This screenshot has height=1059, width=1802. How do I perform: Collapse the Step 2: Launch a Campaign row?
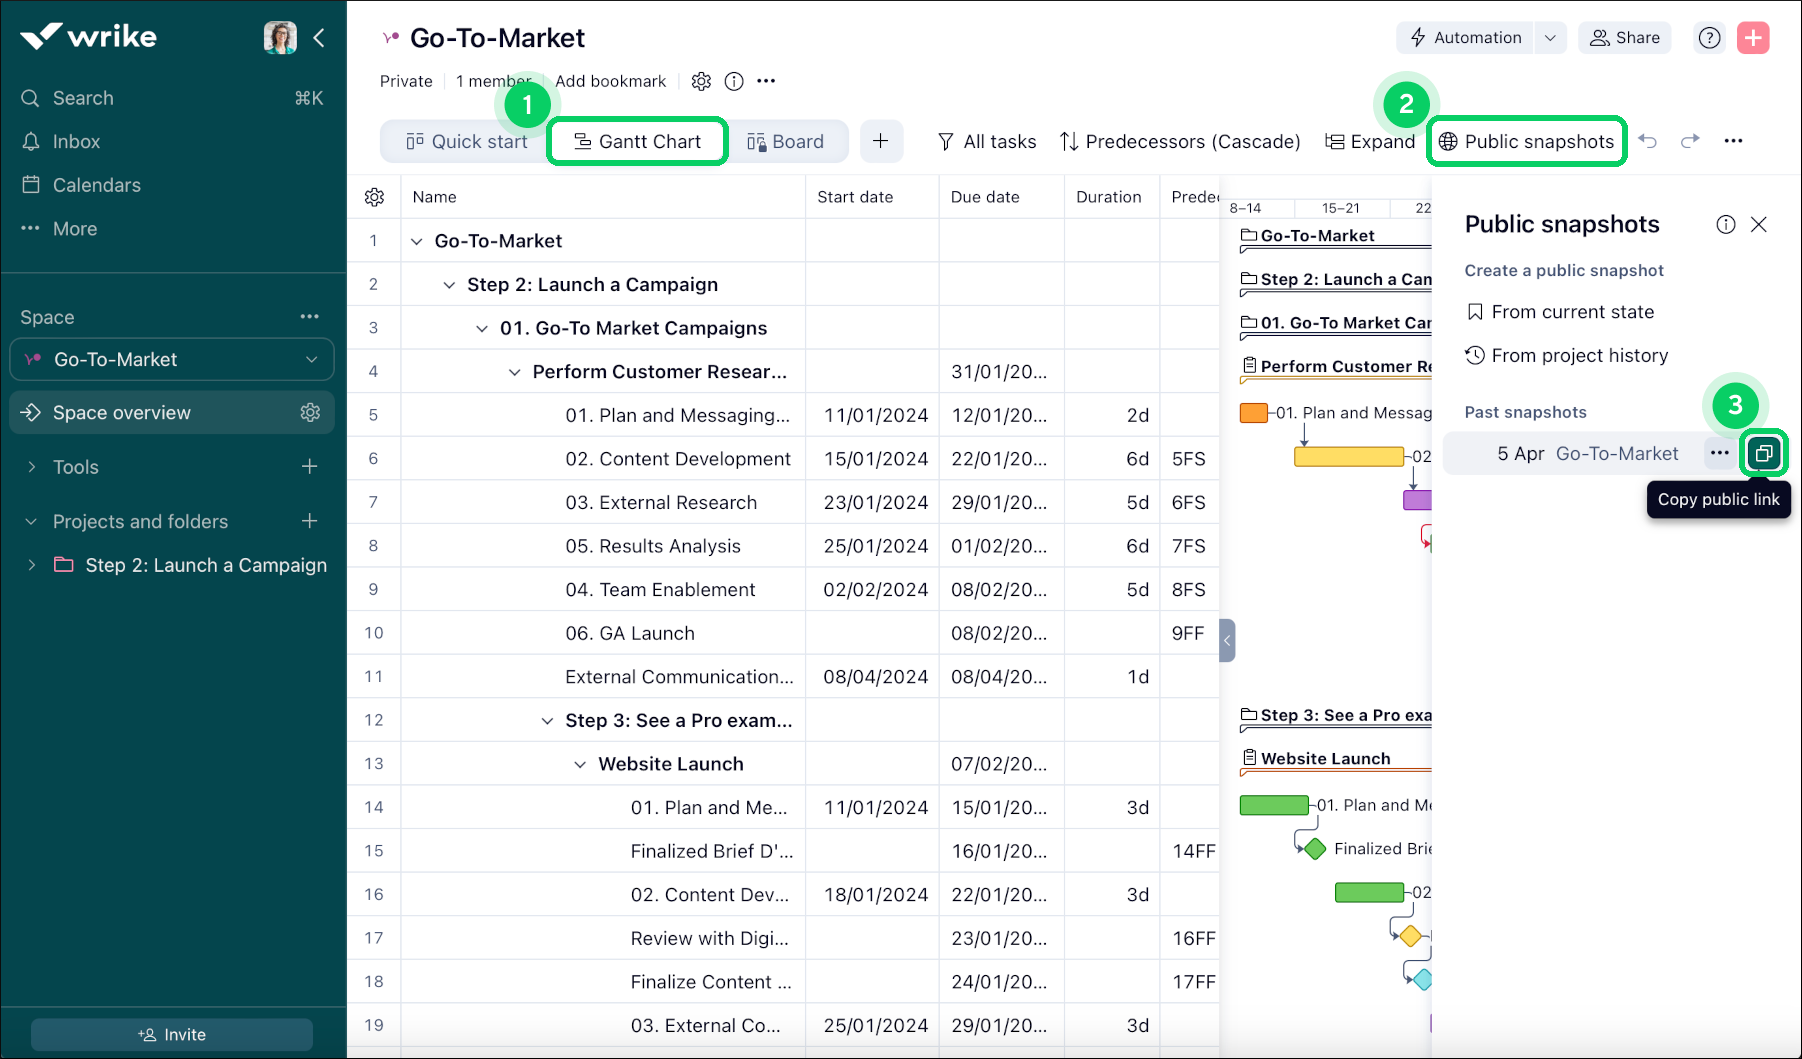[448, 284]
